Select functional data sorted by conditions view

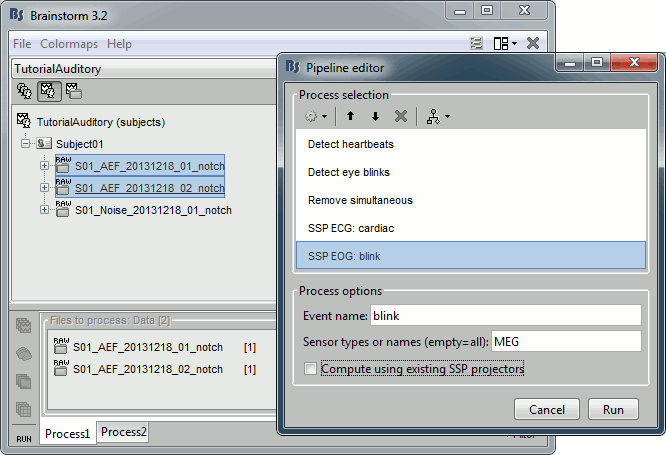click(73, 91)
